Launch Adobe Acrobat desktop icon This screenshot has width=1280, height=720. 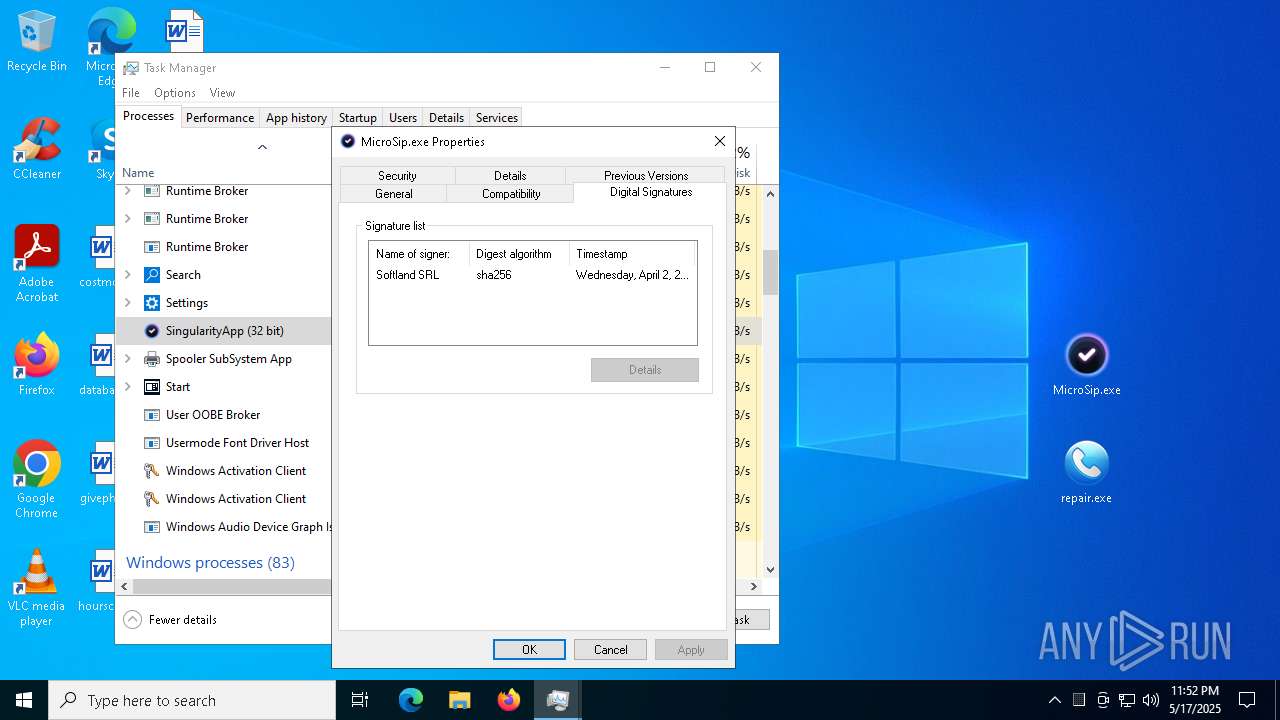(36, 262)
